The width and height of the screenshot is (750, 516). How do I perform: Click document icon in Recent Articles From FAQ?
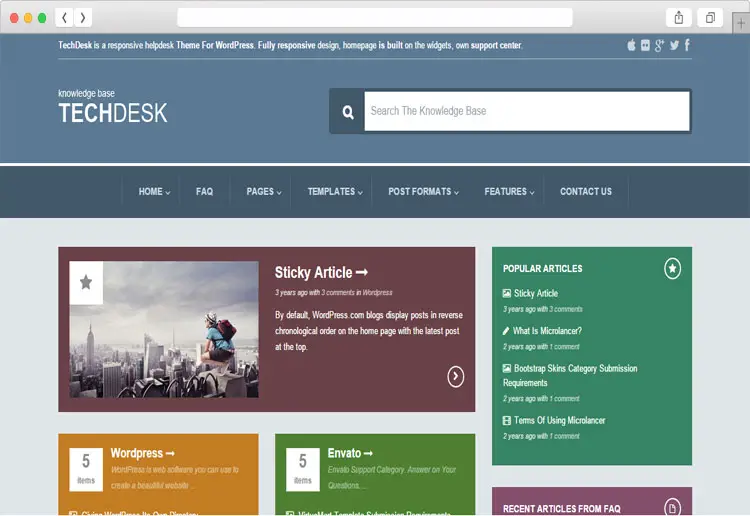tap(672, 507)
